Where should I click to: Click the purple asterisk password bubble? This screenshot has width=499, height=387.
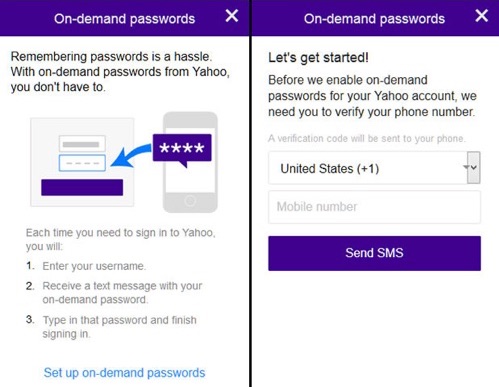pyautogui.click(x=182, y=149)
